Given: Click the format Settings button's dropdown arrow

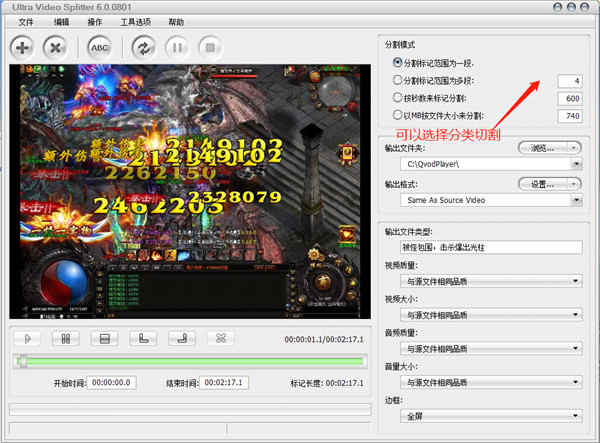Looking at the screenshot, I should [574, 184].
